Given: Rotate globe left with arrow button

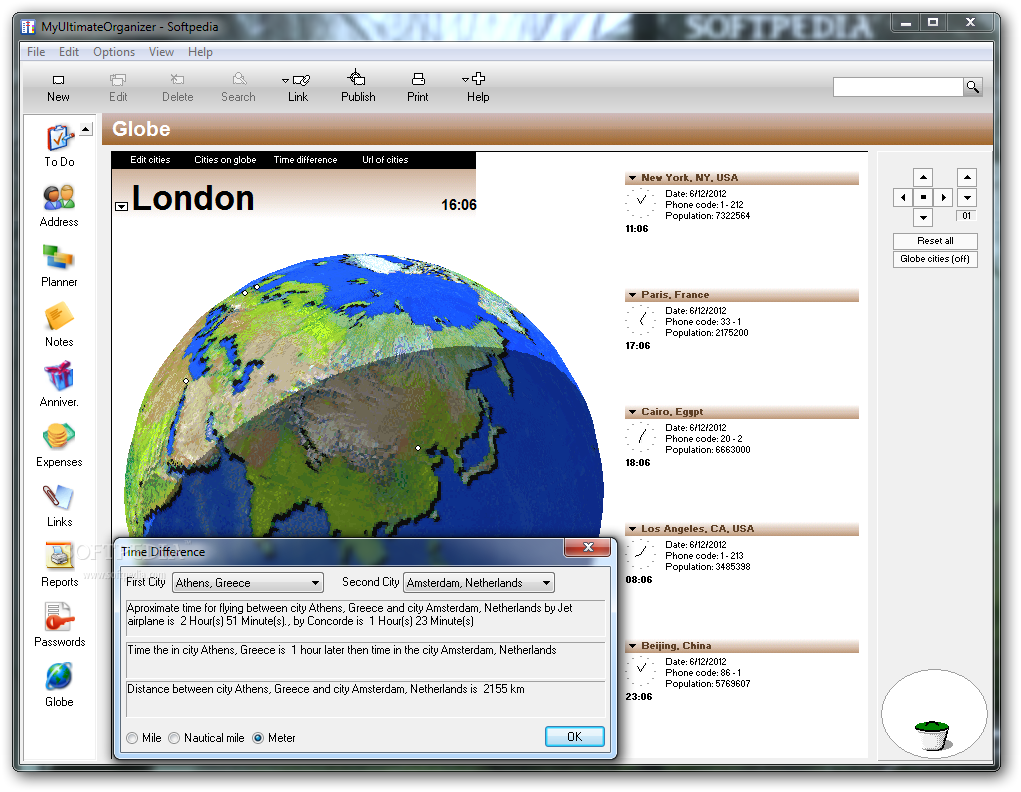Looking at the screenshot, I should tap(902, 197).
